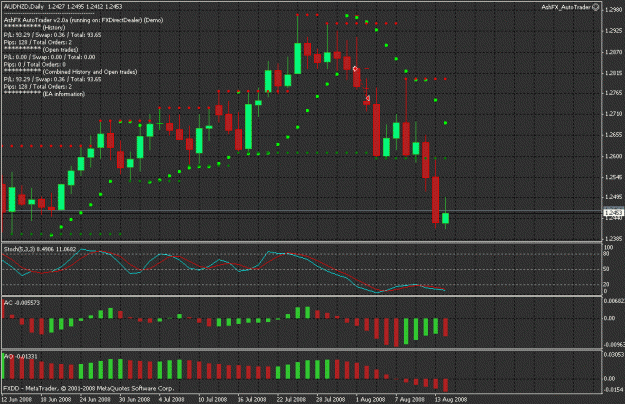The height and width of the screenshot is (404, 625).
Task: Click the AshFX_AutoTrader expert label
Action: pyautogui.click(x=566, y=7)
